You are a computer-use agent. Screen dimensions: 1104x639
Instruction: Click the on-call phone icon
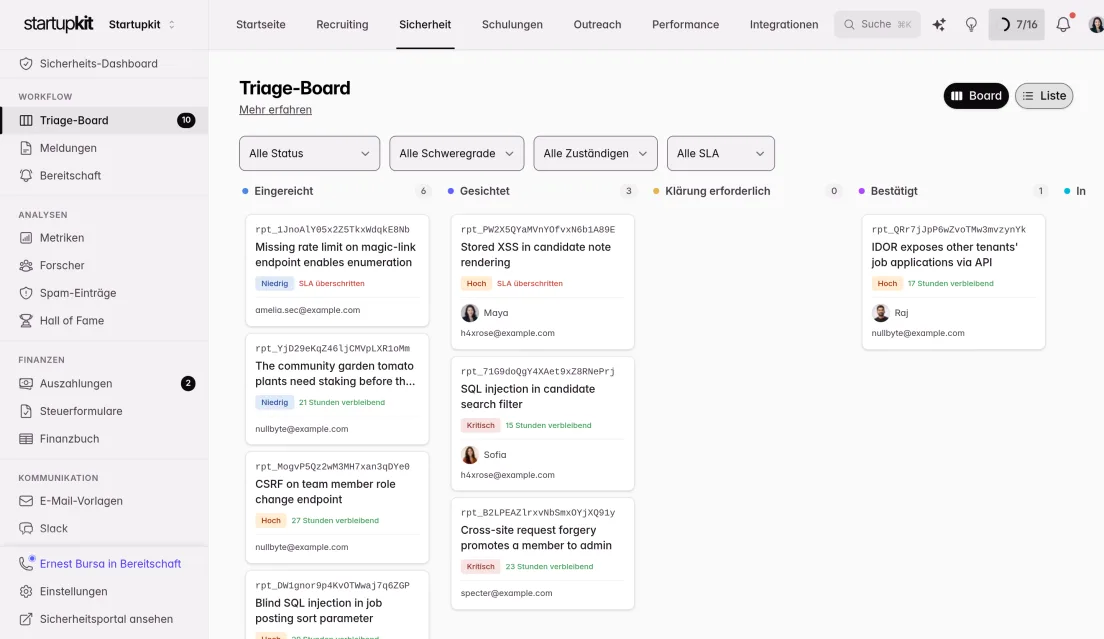click(x=26, y=564)
